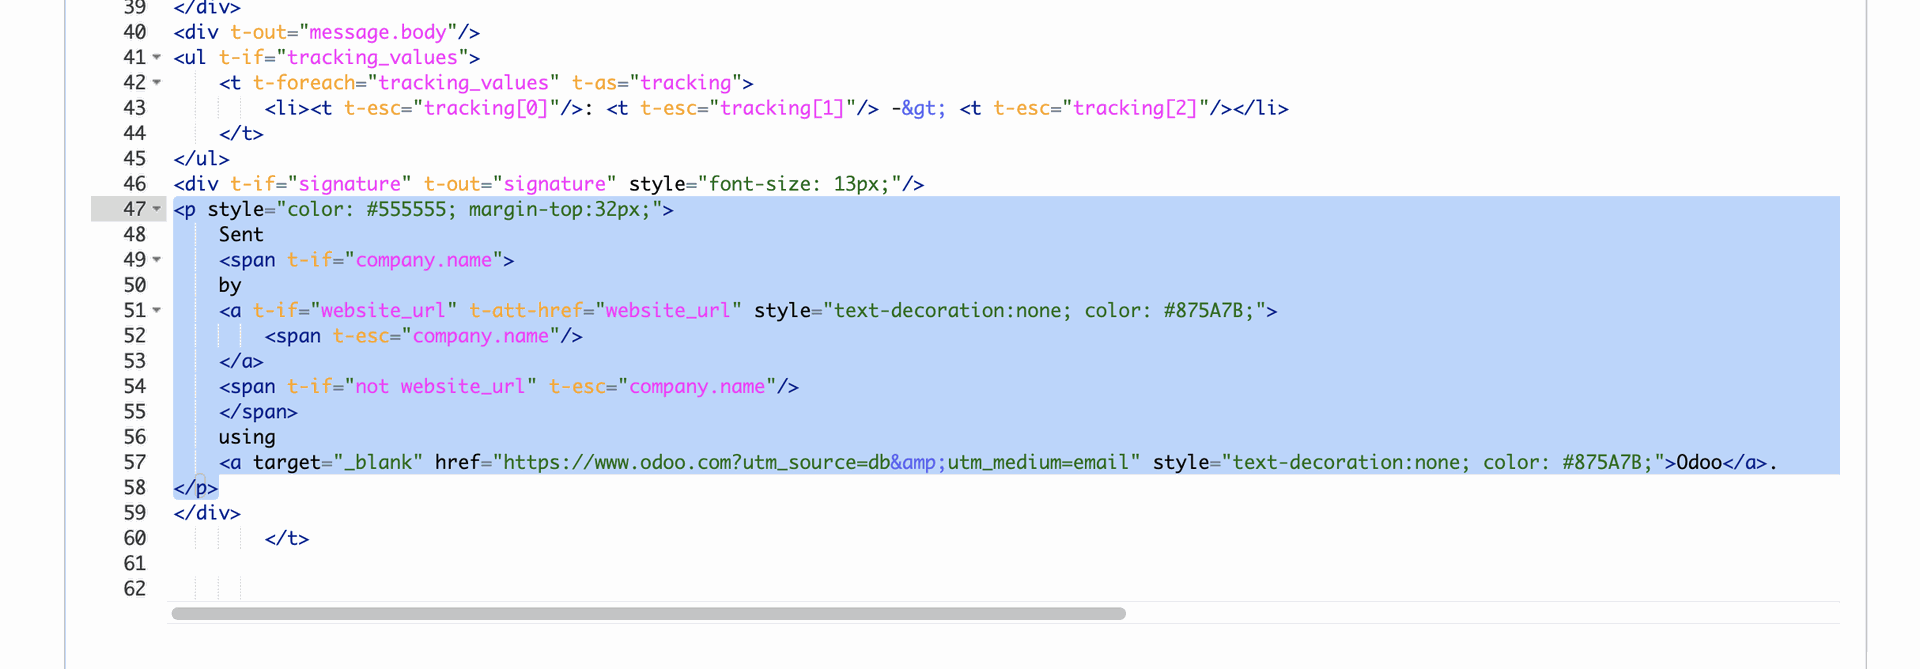Click line number 58 in the gutter
Viewport: 1920px width, 669px height.
[x=135, y=487]
